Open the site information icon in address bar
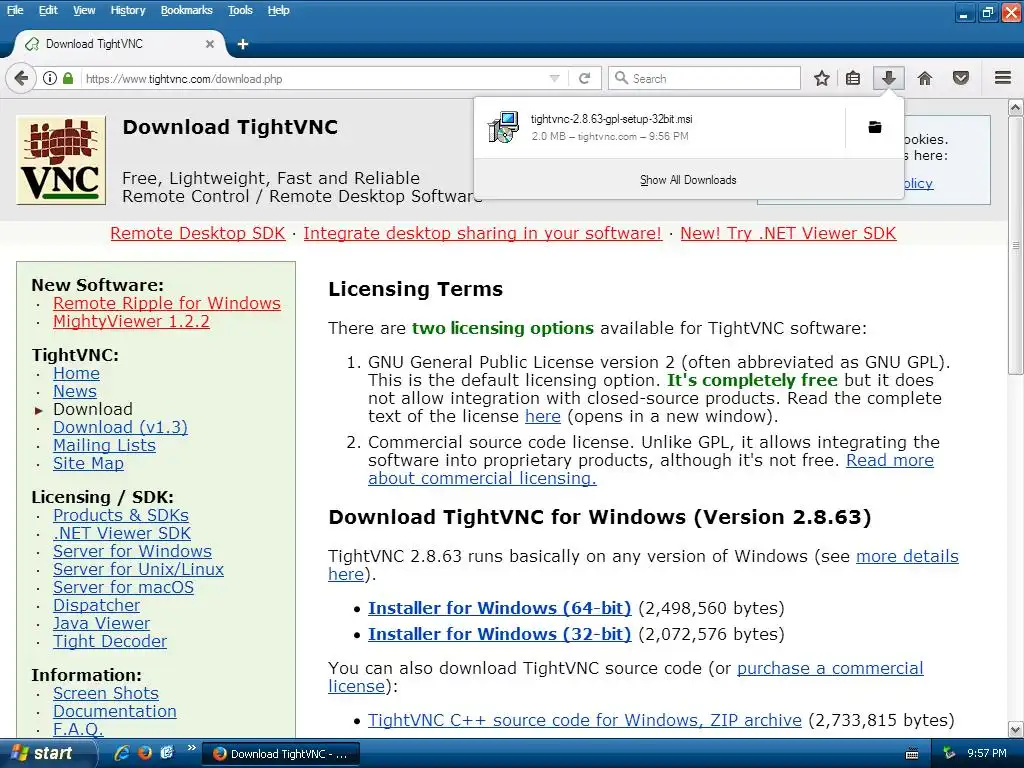The width and height of the screenshot is (1024, 768). pos(50,78)
